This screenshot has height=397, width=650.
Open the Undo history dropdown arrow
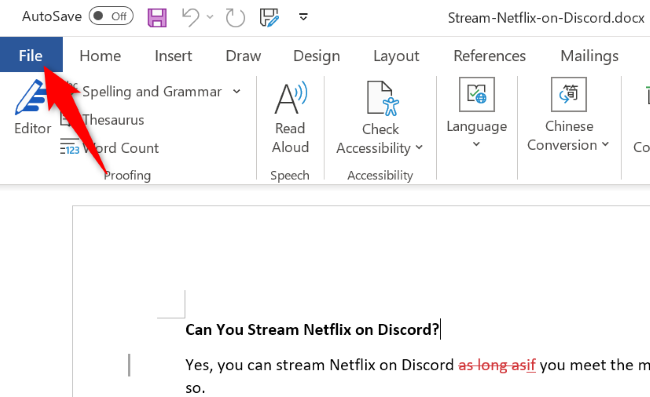tap(210, 17)
